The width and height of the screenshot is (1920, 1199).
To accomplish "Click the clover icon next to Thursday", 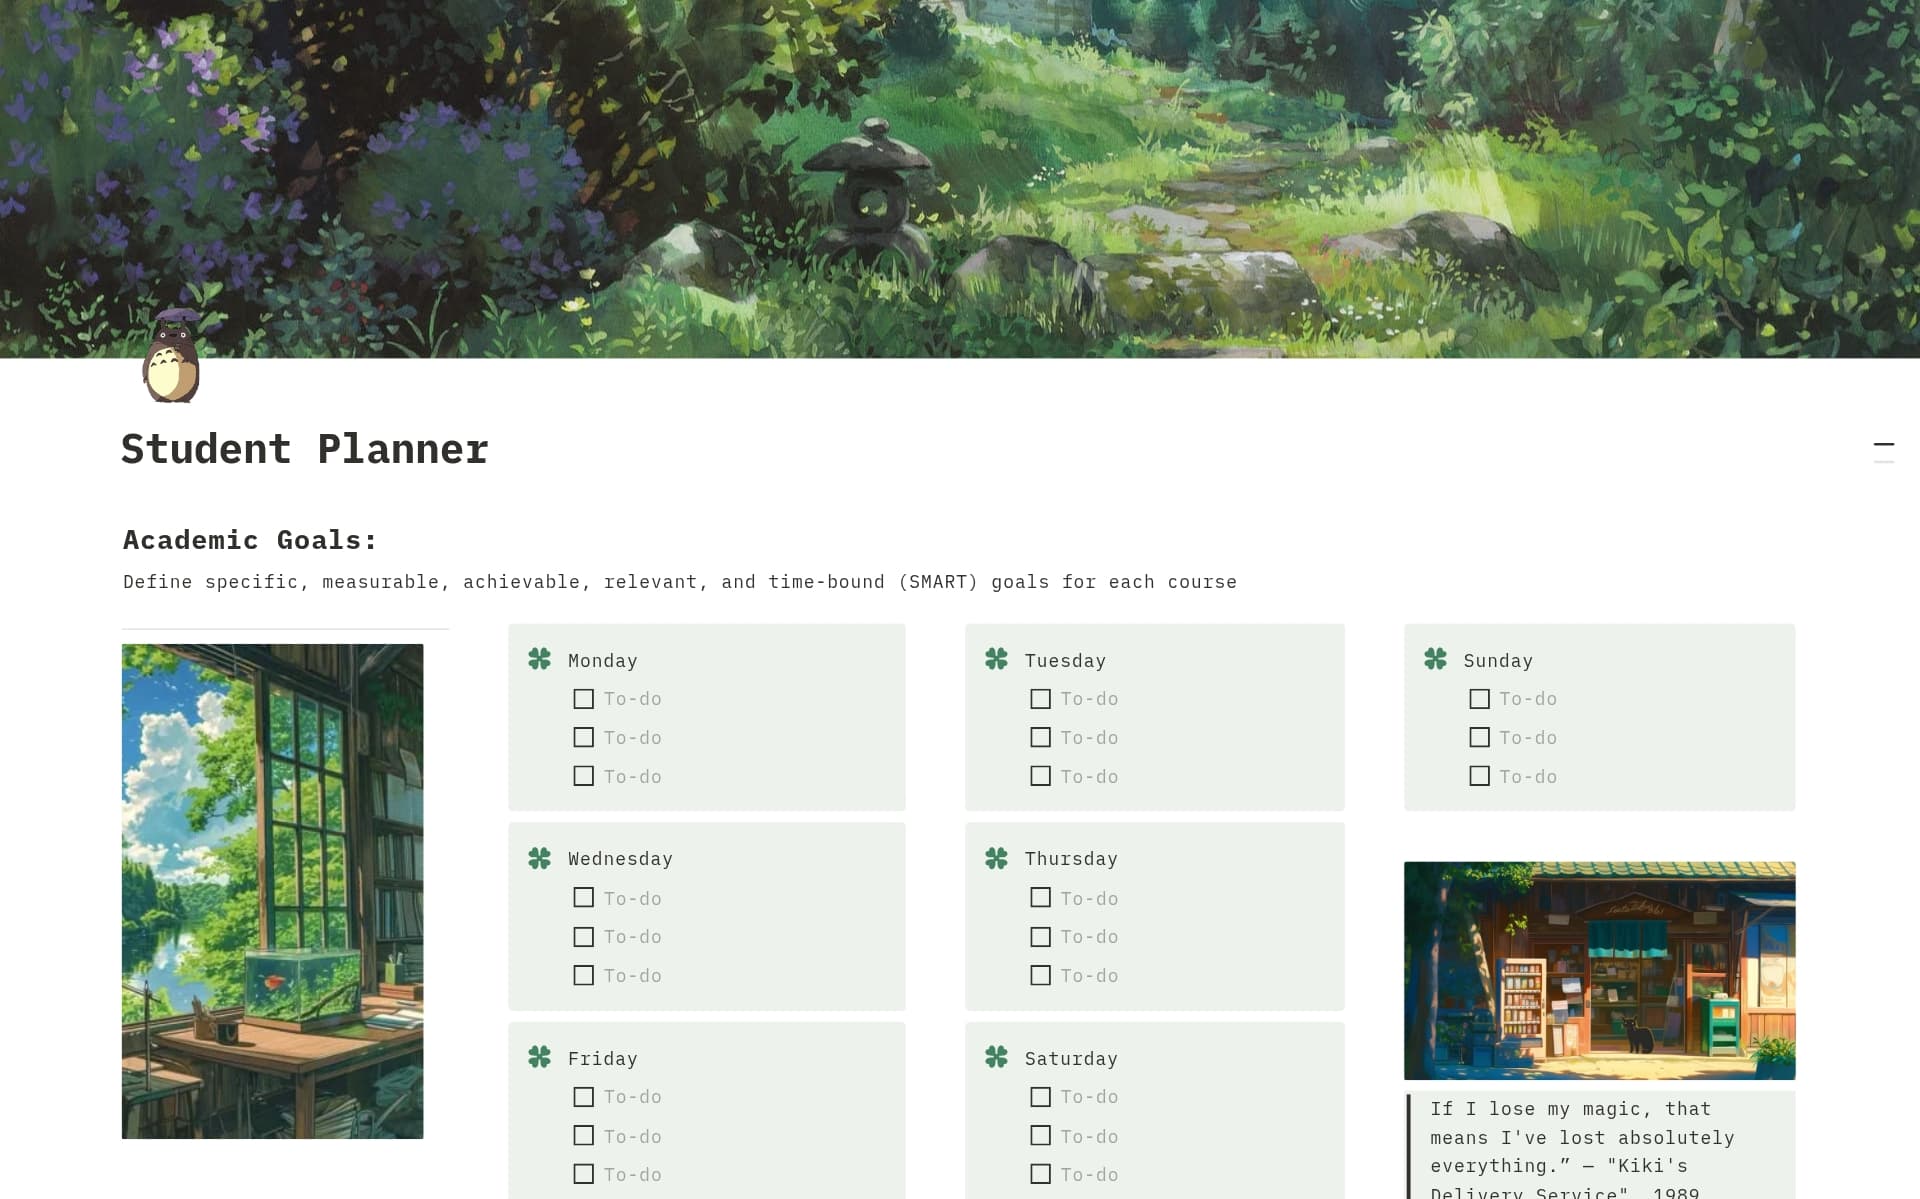I will [x=998, y=858].
